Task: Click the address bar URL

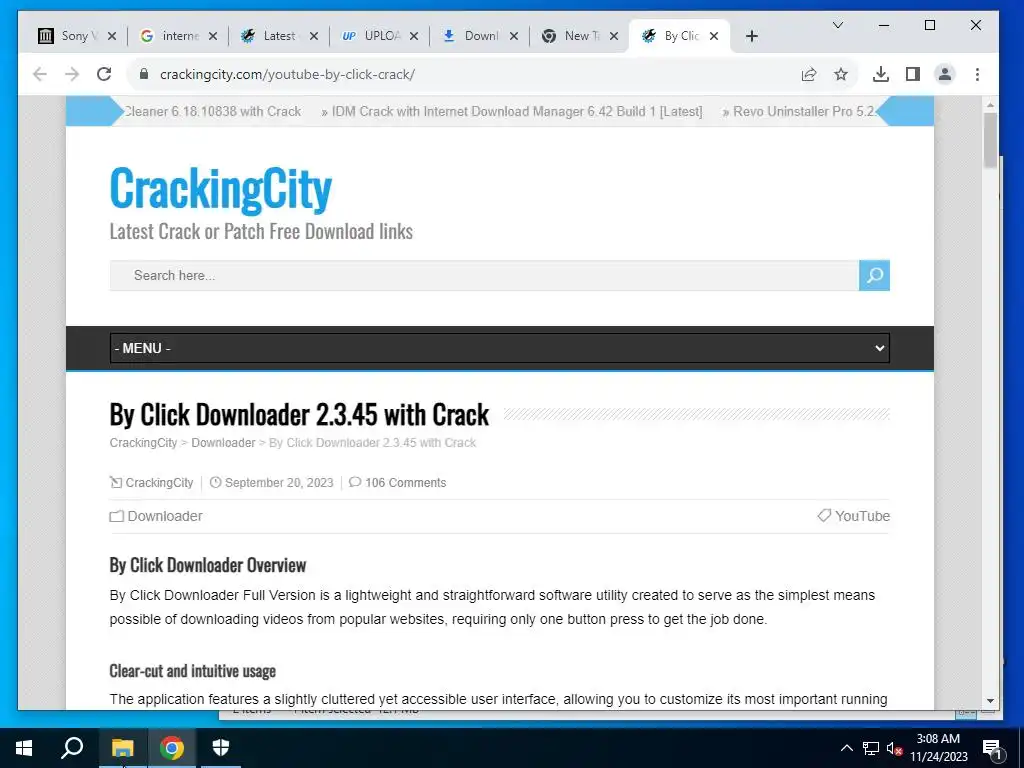Action: click(287, 74)
